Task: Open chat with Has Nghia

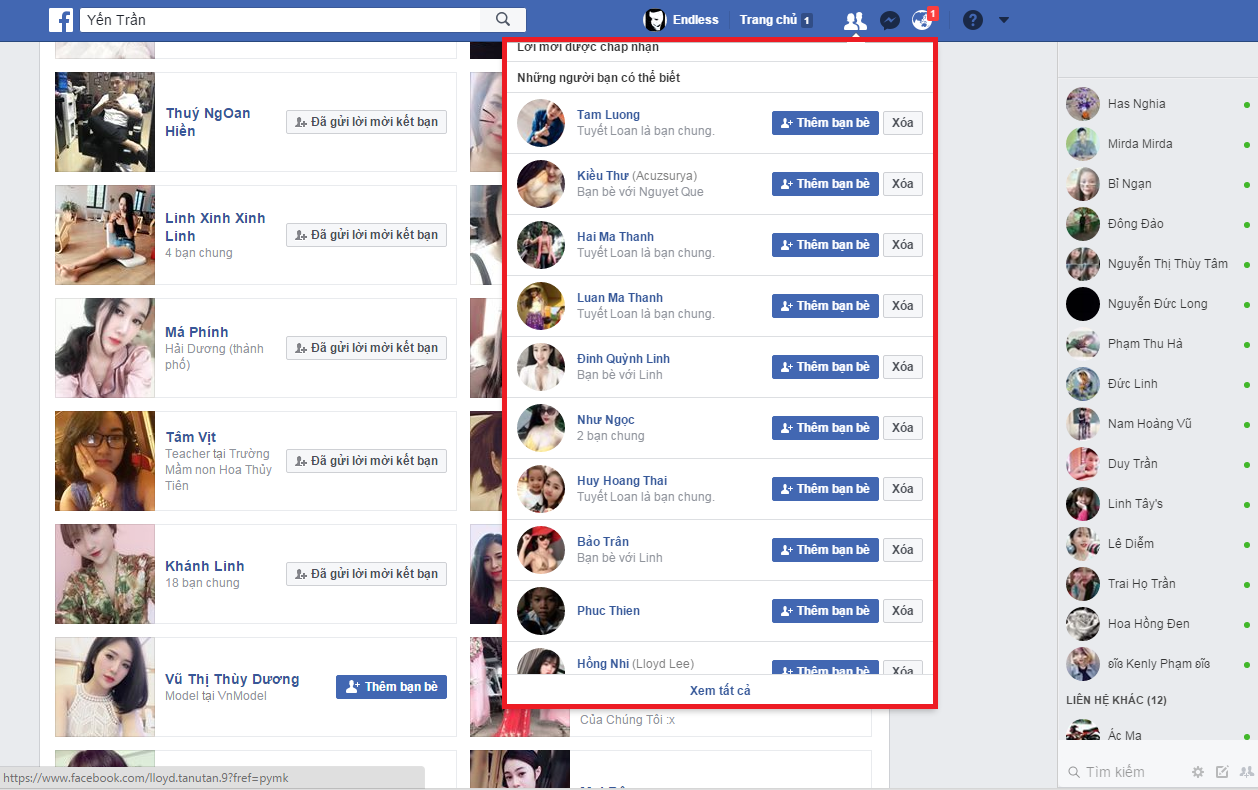Action: pyautogui.click(x=1157, y=104)
